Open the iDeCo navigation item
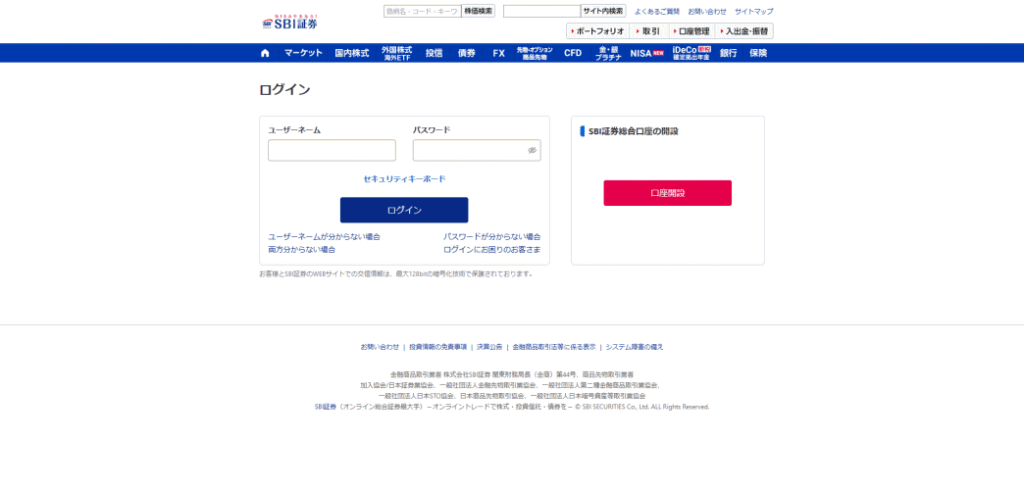The height and width of the screenshot is (490, 1024). pos(691,53)
